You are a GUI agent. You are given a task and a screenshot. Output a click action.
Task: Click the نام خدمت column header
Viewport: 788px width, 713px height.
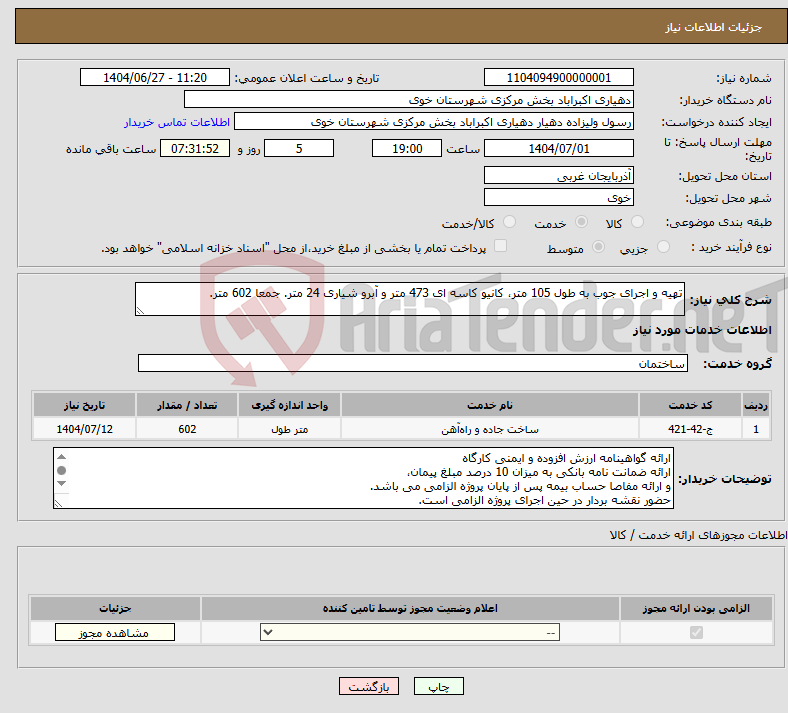490,405
